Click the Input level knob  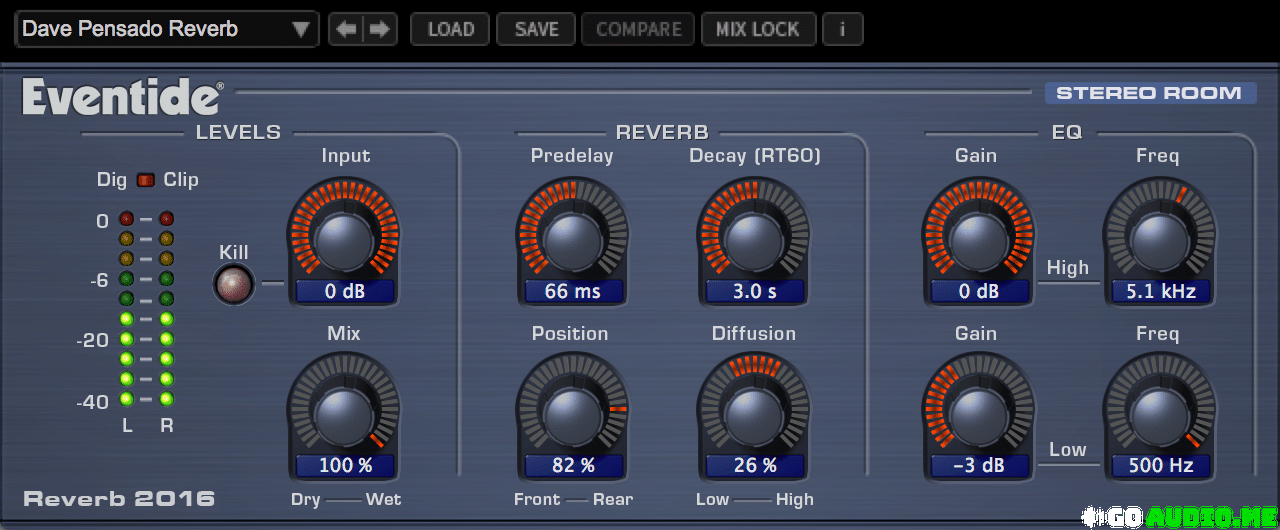(x=344, y=237)
